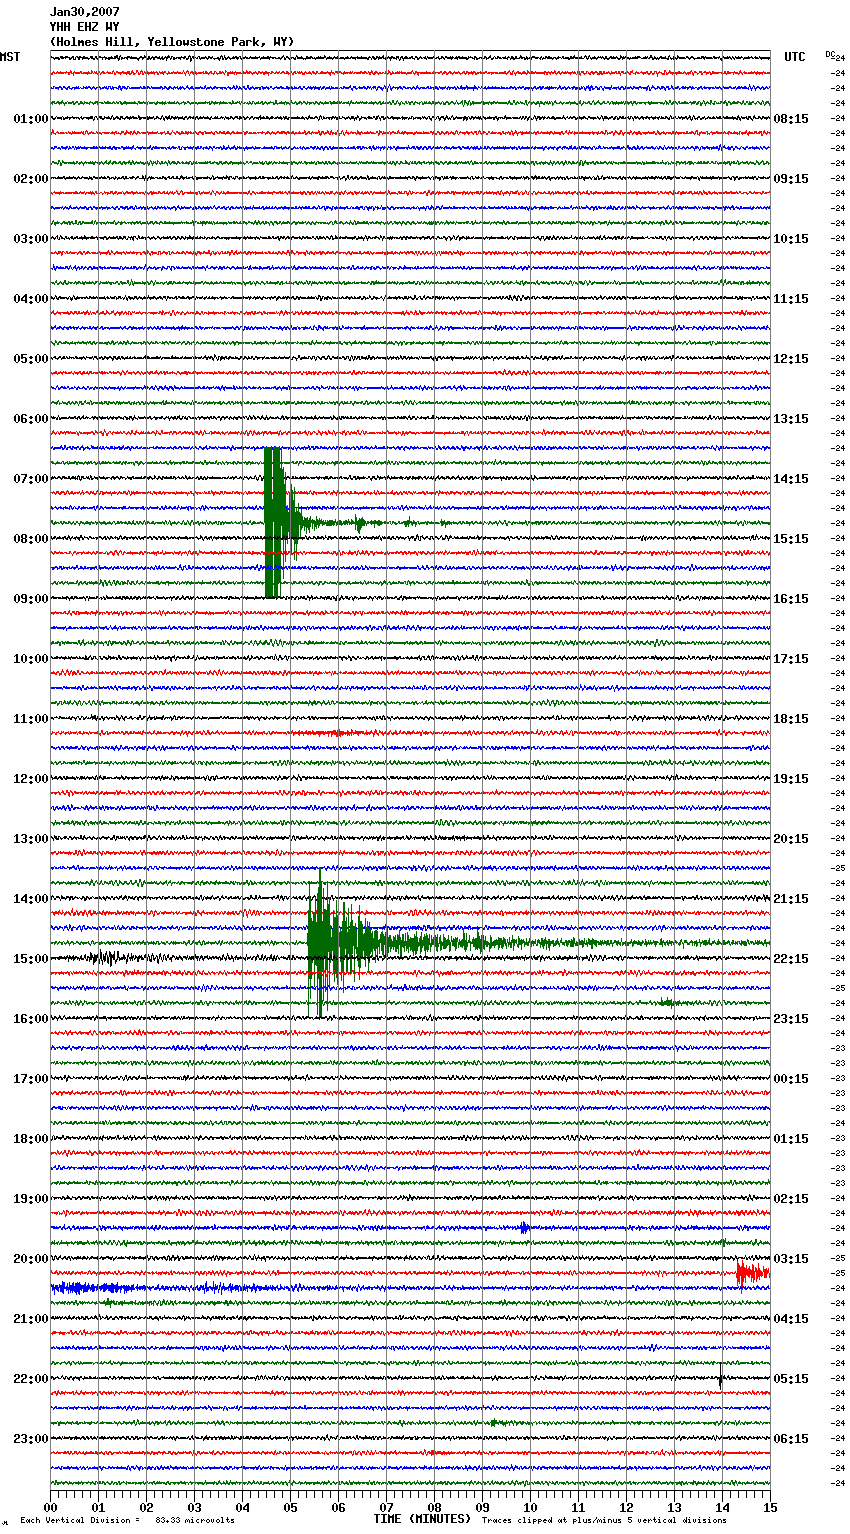The image size is (850, 1534).
Task: Click minute tick label 05 on time axis
Action: click(291, 1507)
